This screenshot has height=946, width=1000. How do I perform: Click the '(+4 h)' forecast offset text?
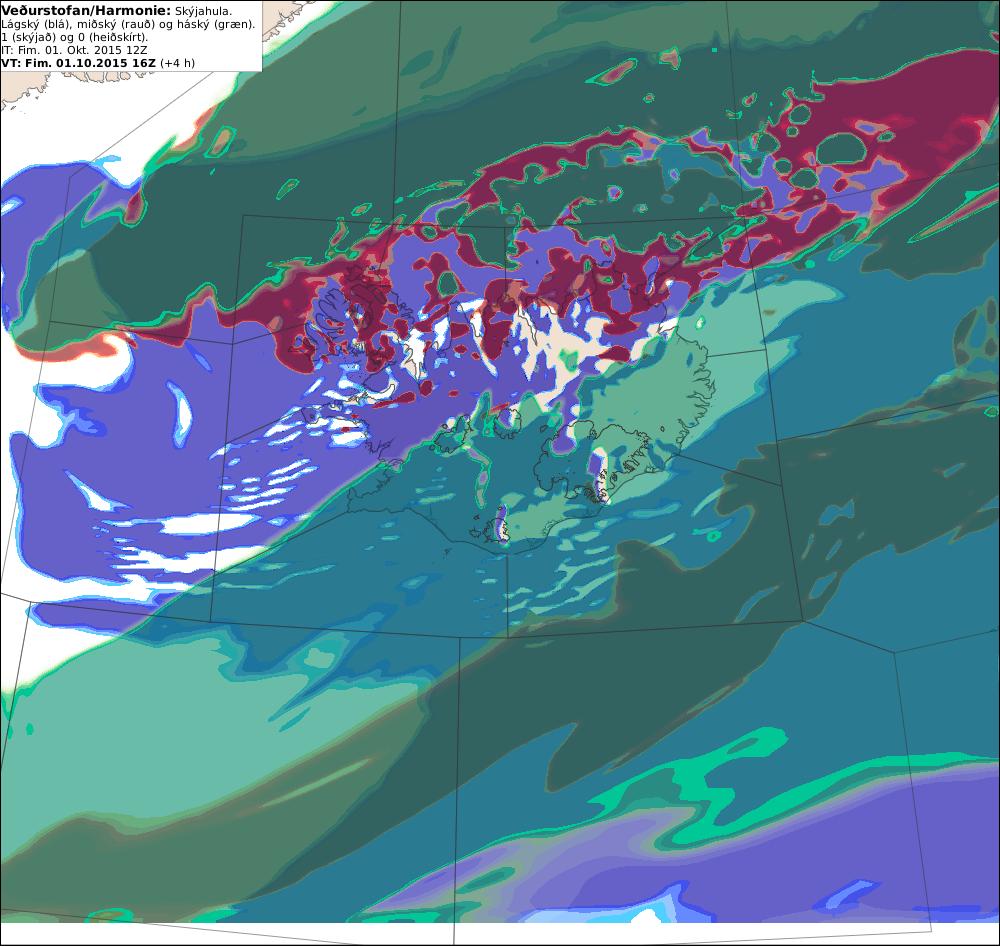[x=177, y=63]
